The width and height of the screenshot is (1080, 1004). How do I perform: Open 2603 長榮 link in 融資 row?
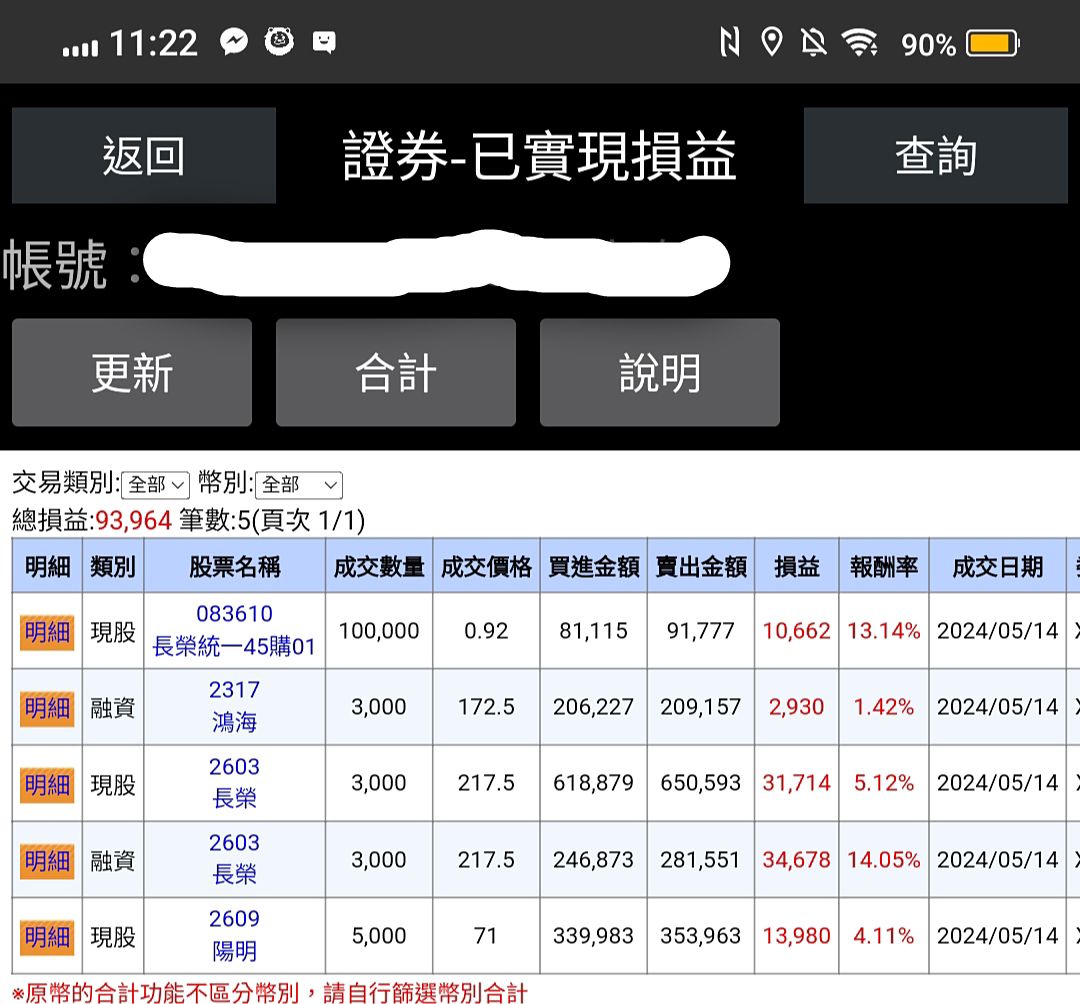pyautogui.click(x=234, y=859)
